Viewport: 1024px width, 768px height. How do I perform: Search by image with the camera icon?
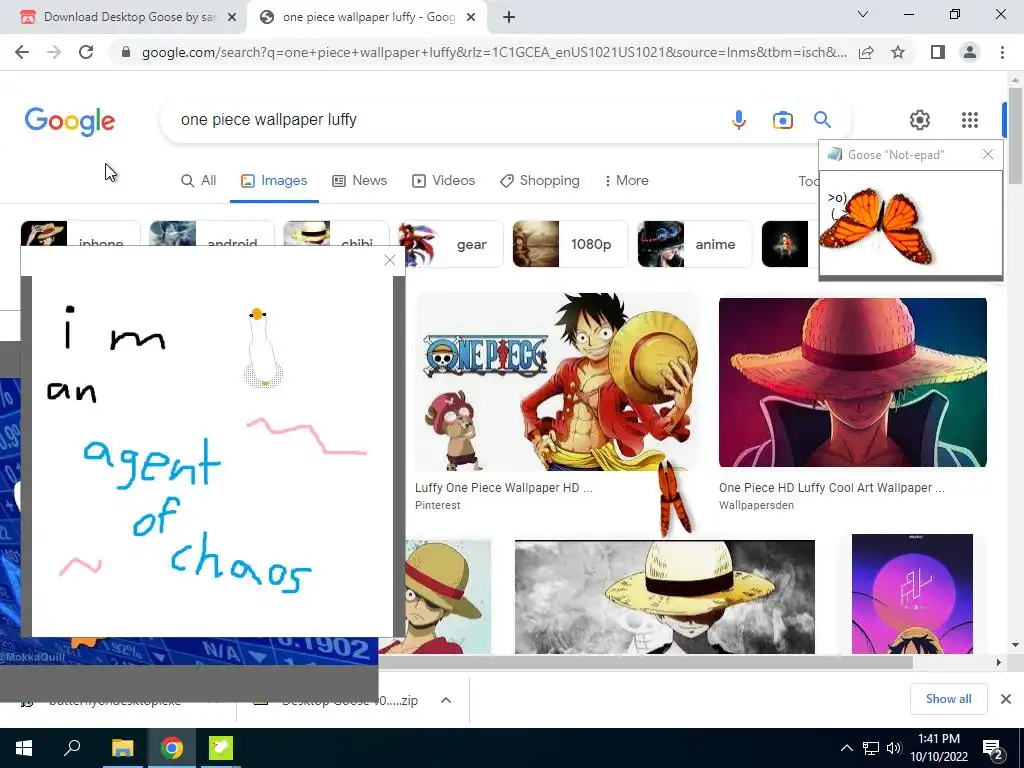[x=782, y=120]
